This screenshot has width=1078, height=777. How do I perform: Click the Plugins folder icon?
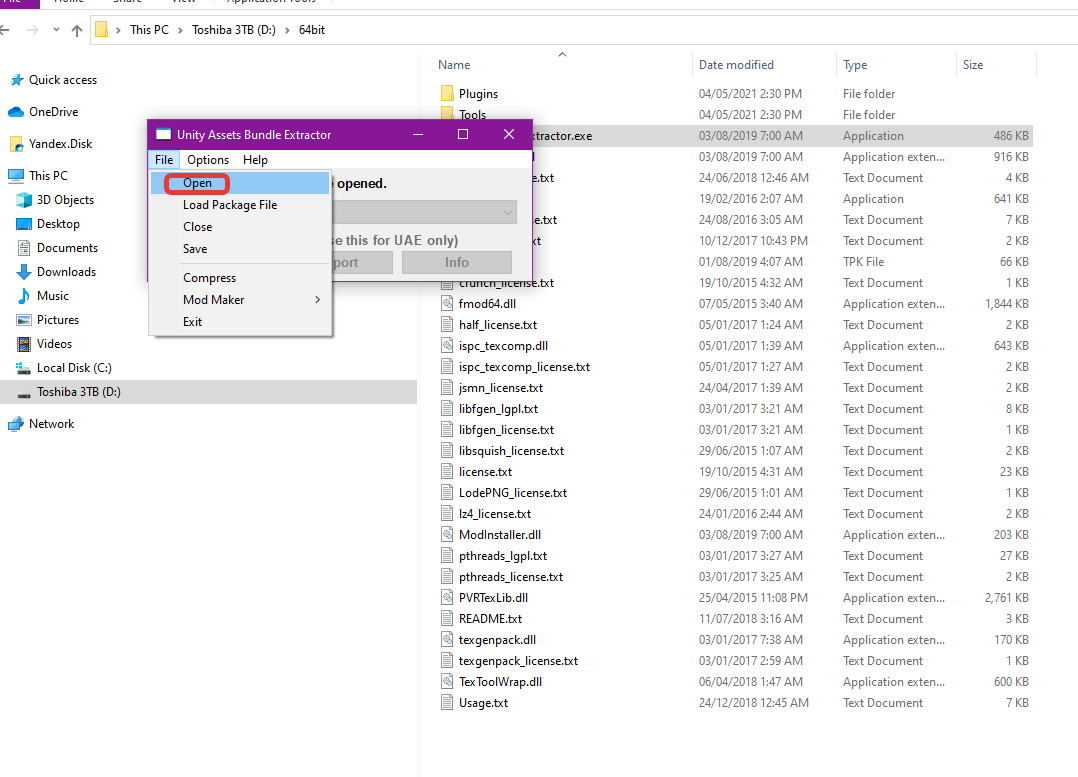click(x=448, y=94)
